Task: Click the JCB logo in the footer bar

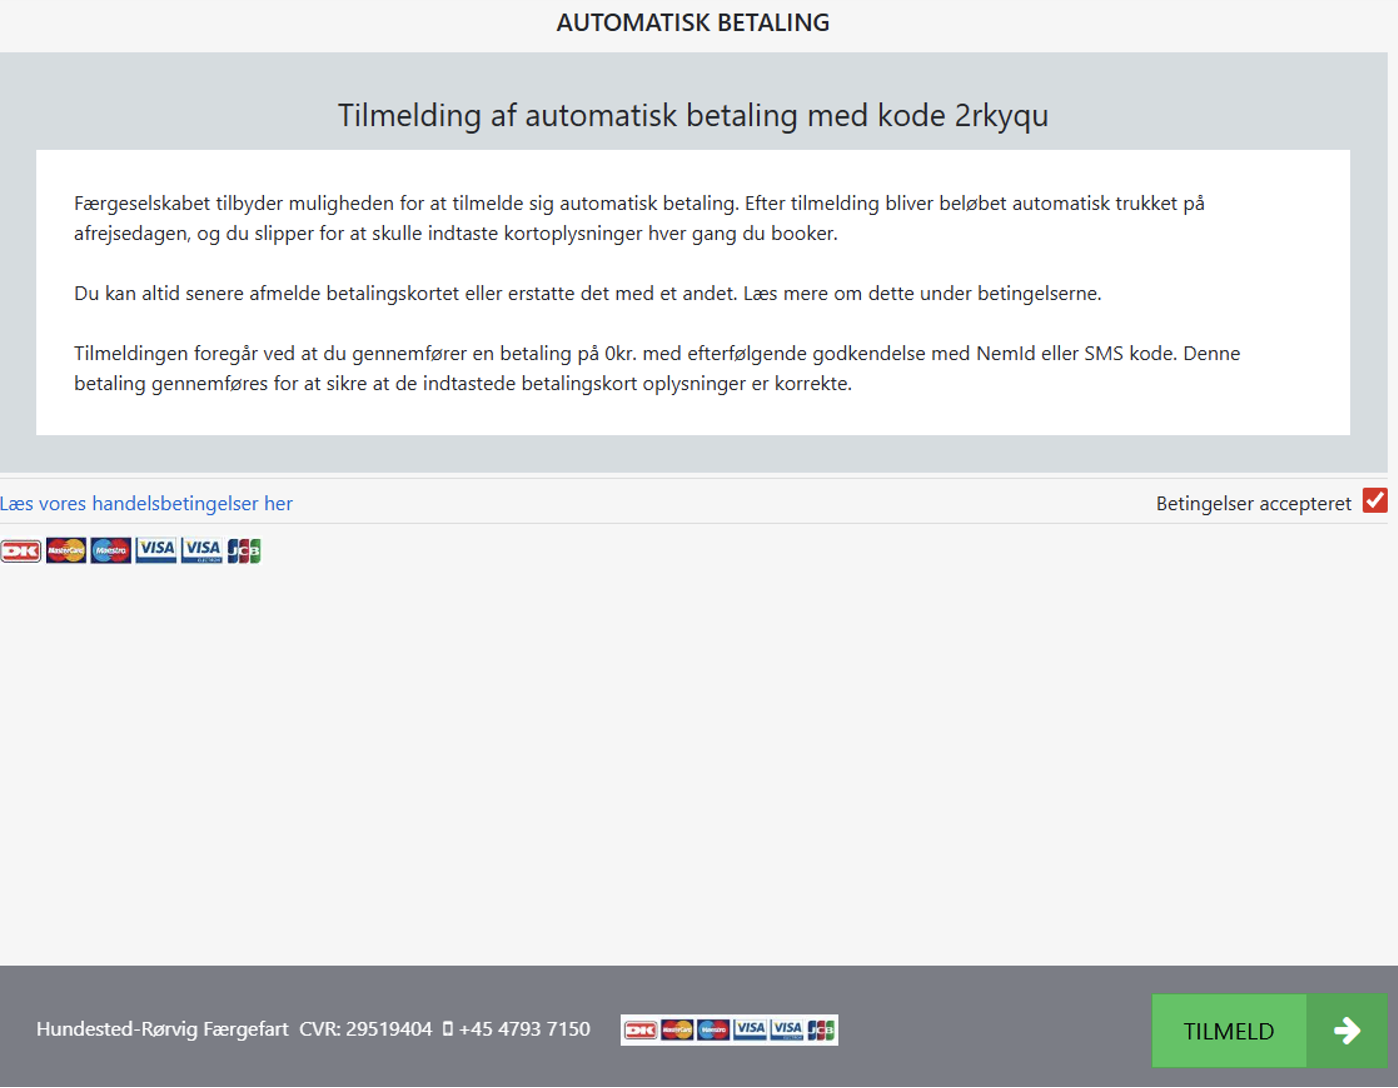Action: 821,1030
